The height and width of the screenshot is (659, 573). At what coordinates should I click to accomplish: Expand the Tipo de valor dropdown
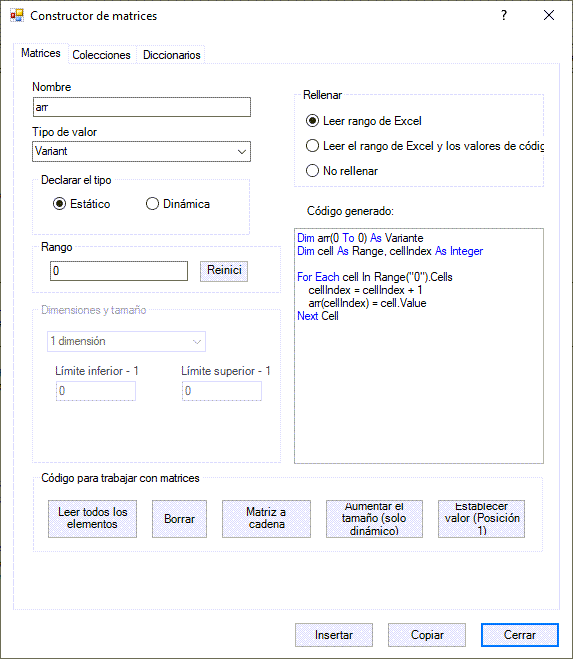141,152
